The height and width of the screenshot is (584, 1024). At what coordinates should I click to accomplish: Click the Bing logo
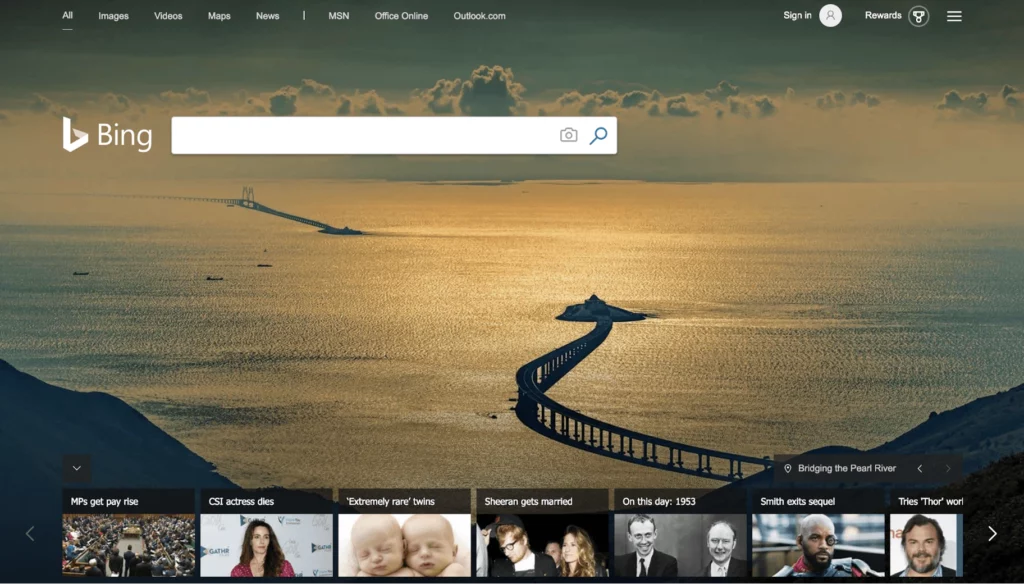[x=107, y=135]
